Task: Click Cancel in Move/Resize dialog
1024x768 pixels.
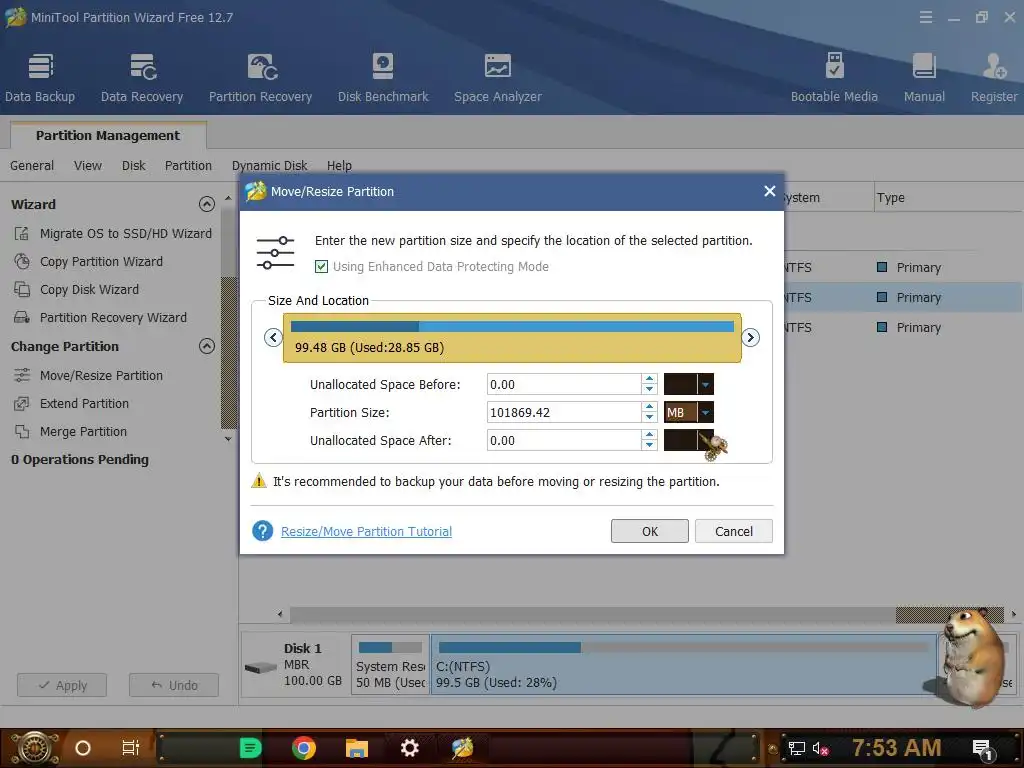Action: (x=733, y=531)
